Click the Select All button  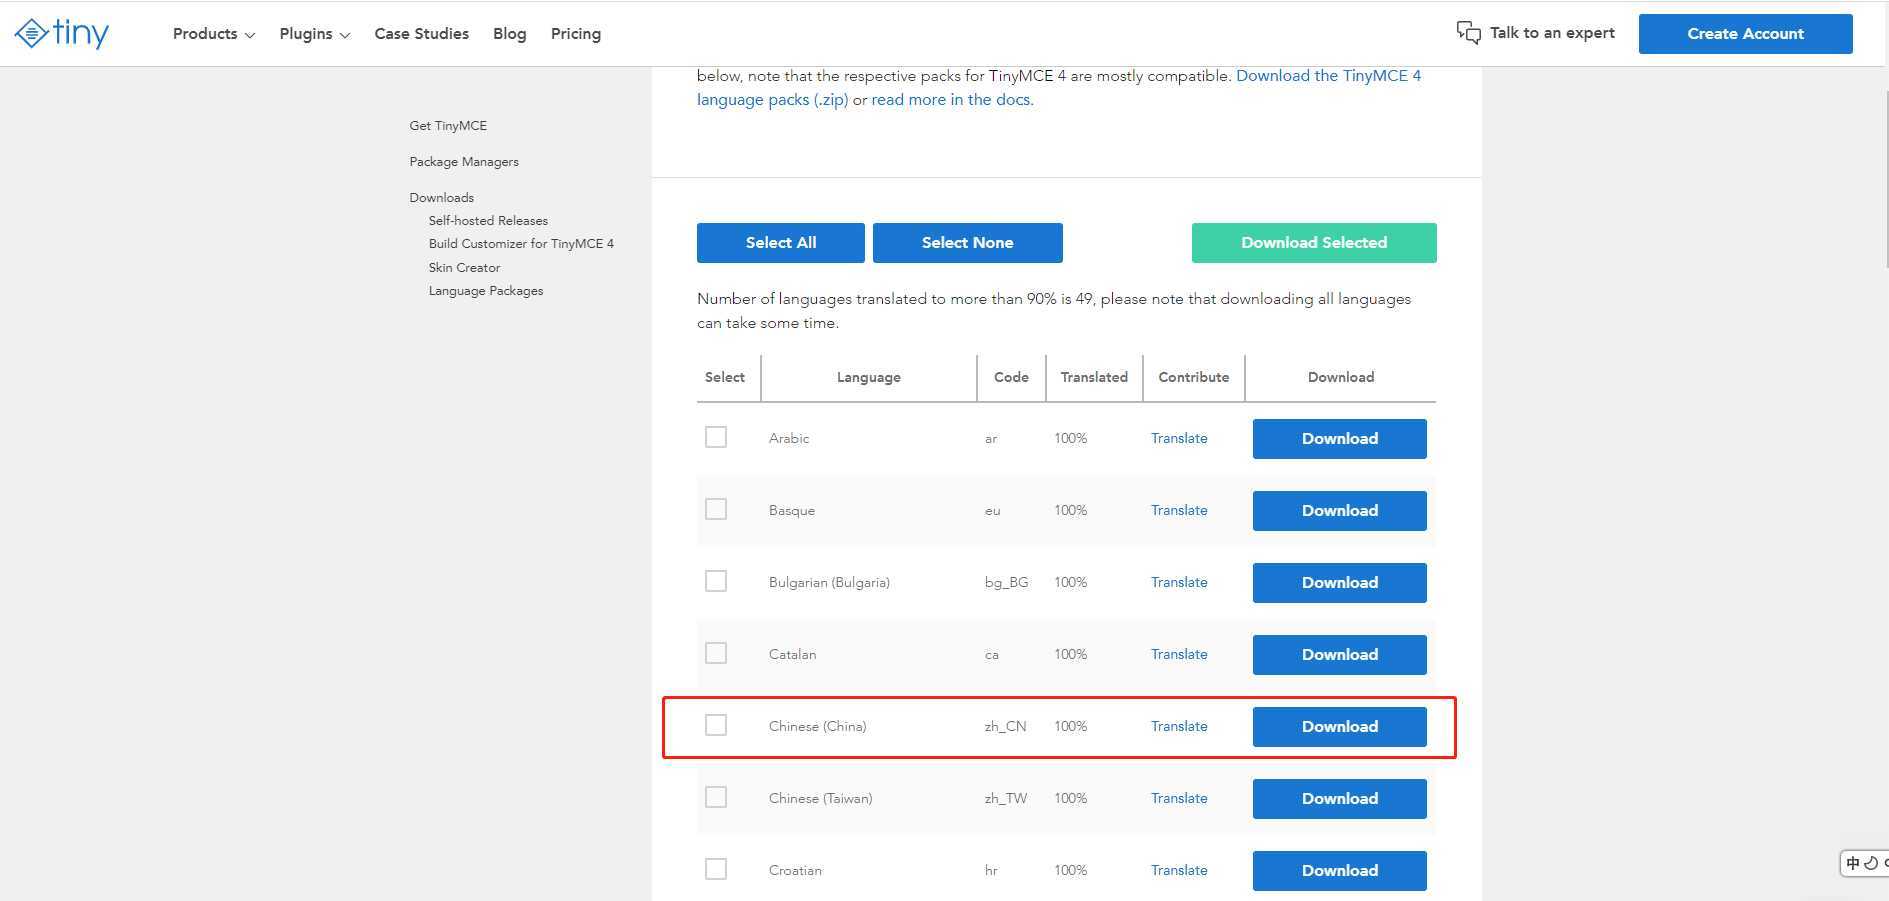point(780,243)
